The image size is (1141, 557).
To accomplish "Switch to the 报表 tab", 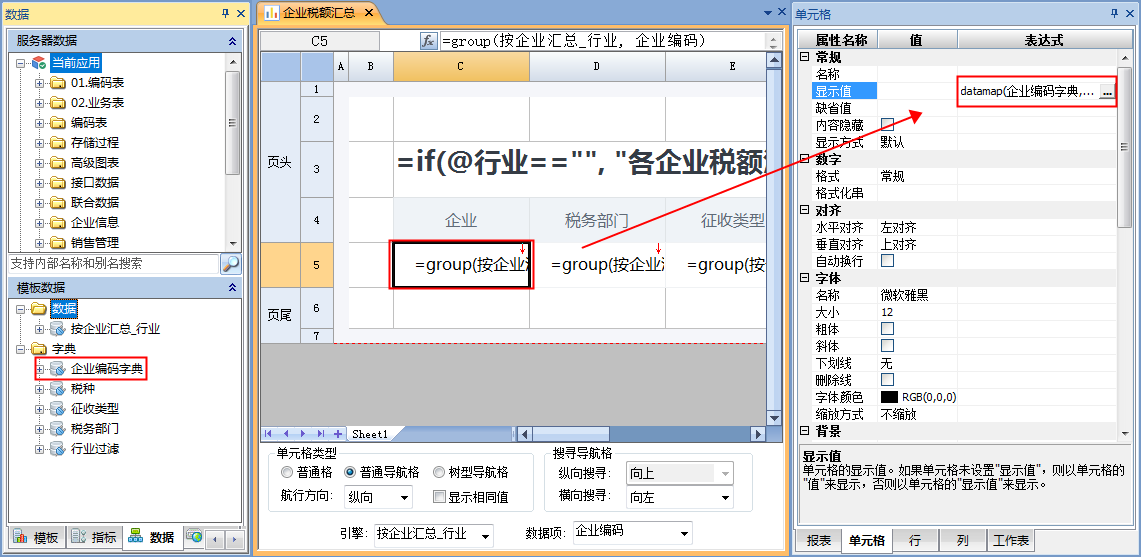I will (818, 541).
